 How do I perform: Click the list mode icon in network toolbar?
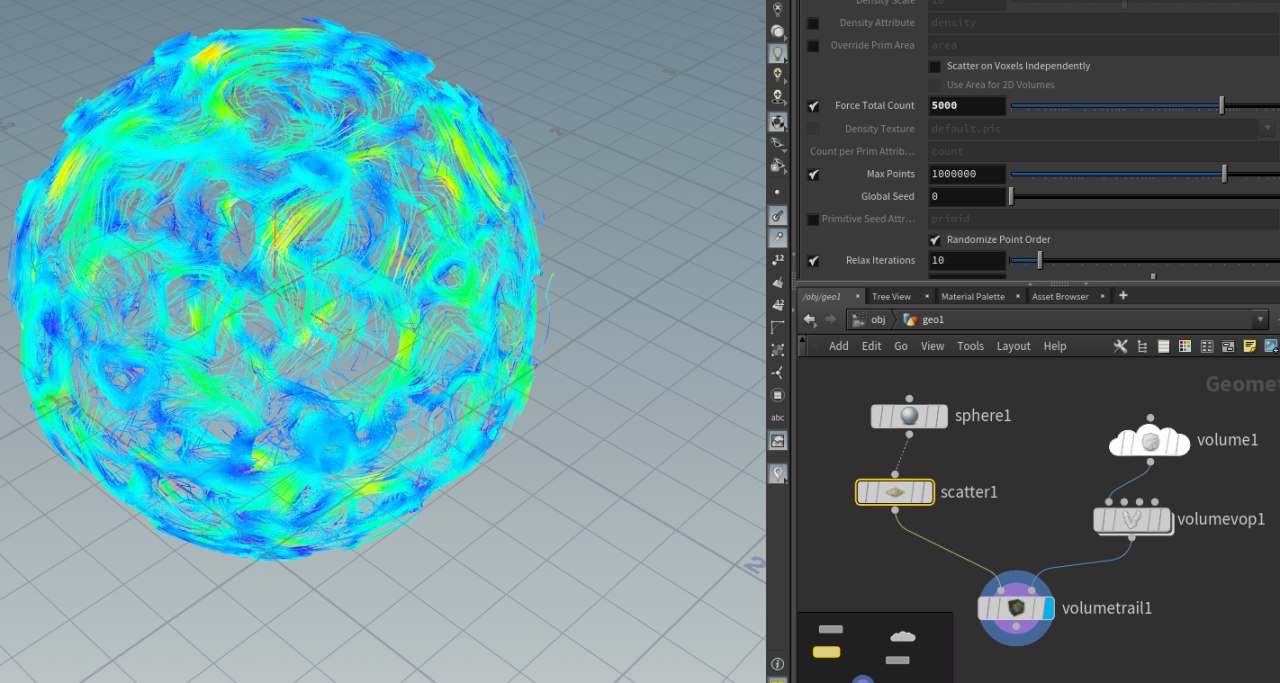click(1163, 346)
